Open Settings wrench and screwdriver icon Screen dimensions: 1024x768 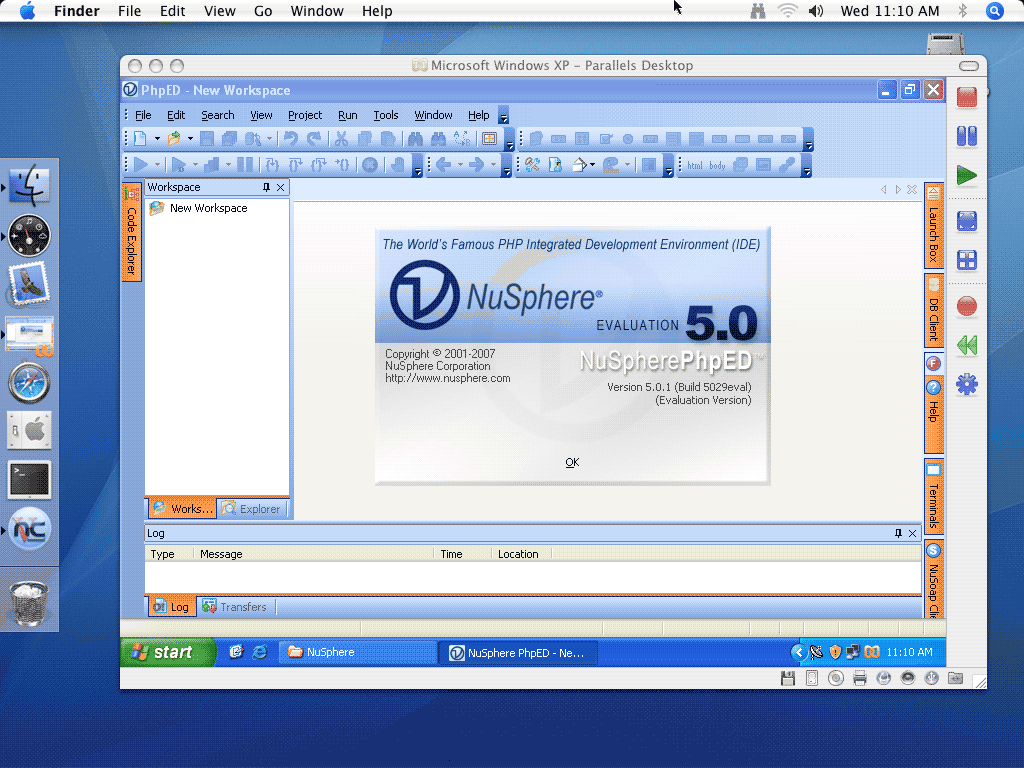pos(532,165)
